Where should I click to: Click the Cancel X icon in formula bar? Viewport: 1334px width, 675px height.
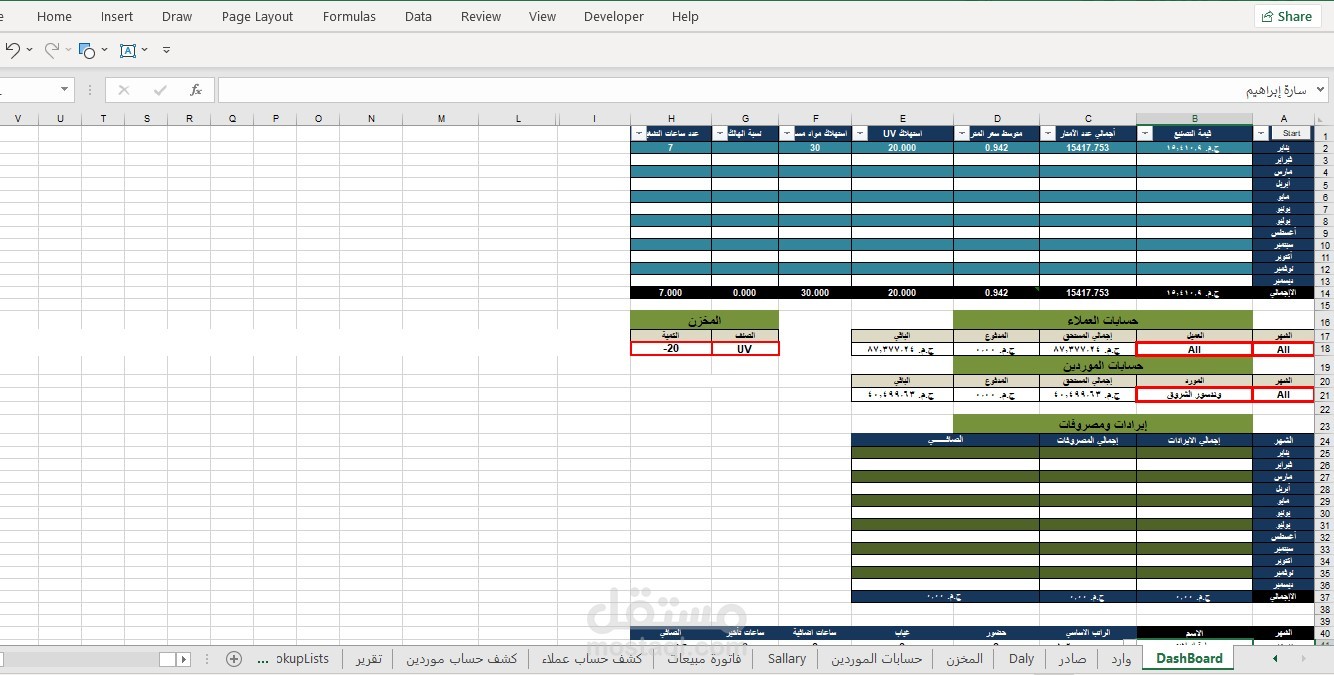124,90
